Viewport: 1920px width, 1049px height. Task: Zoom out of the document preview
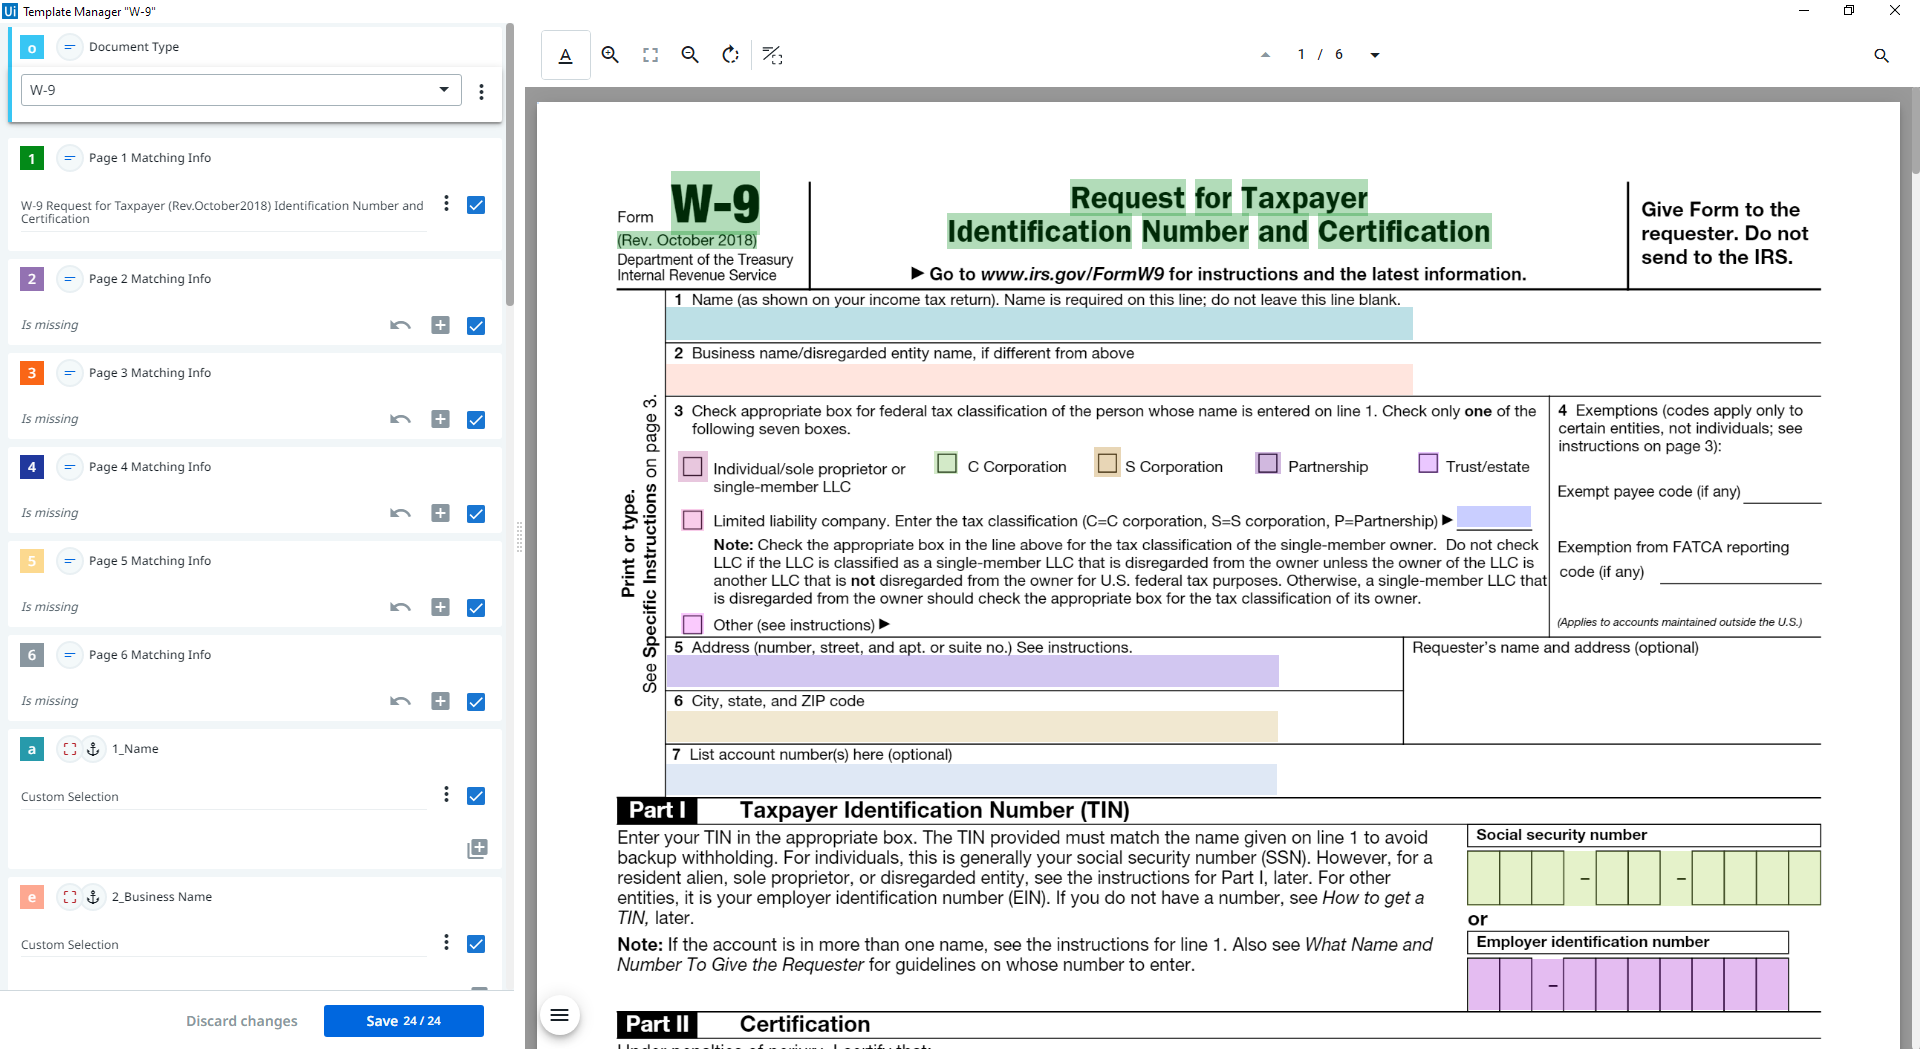(x=690, y=55)
